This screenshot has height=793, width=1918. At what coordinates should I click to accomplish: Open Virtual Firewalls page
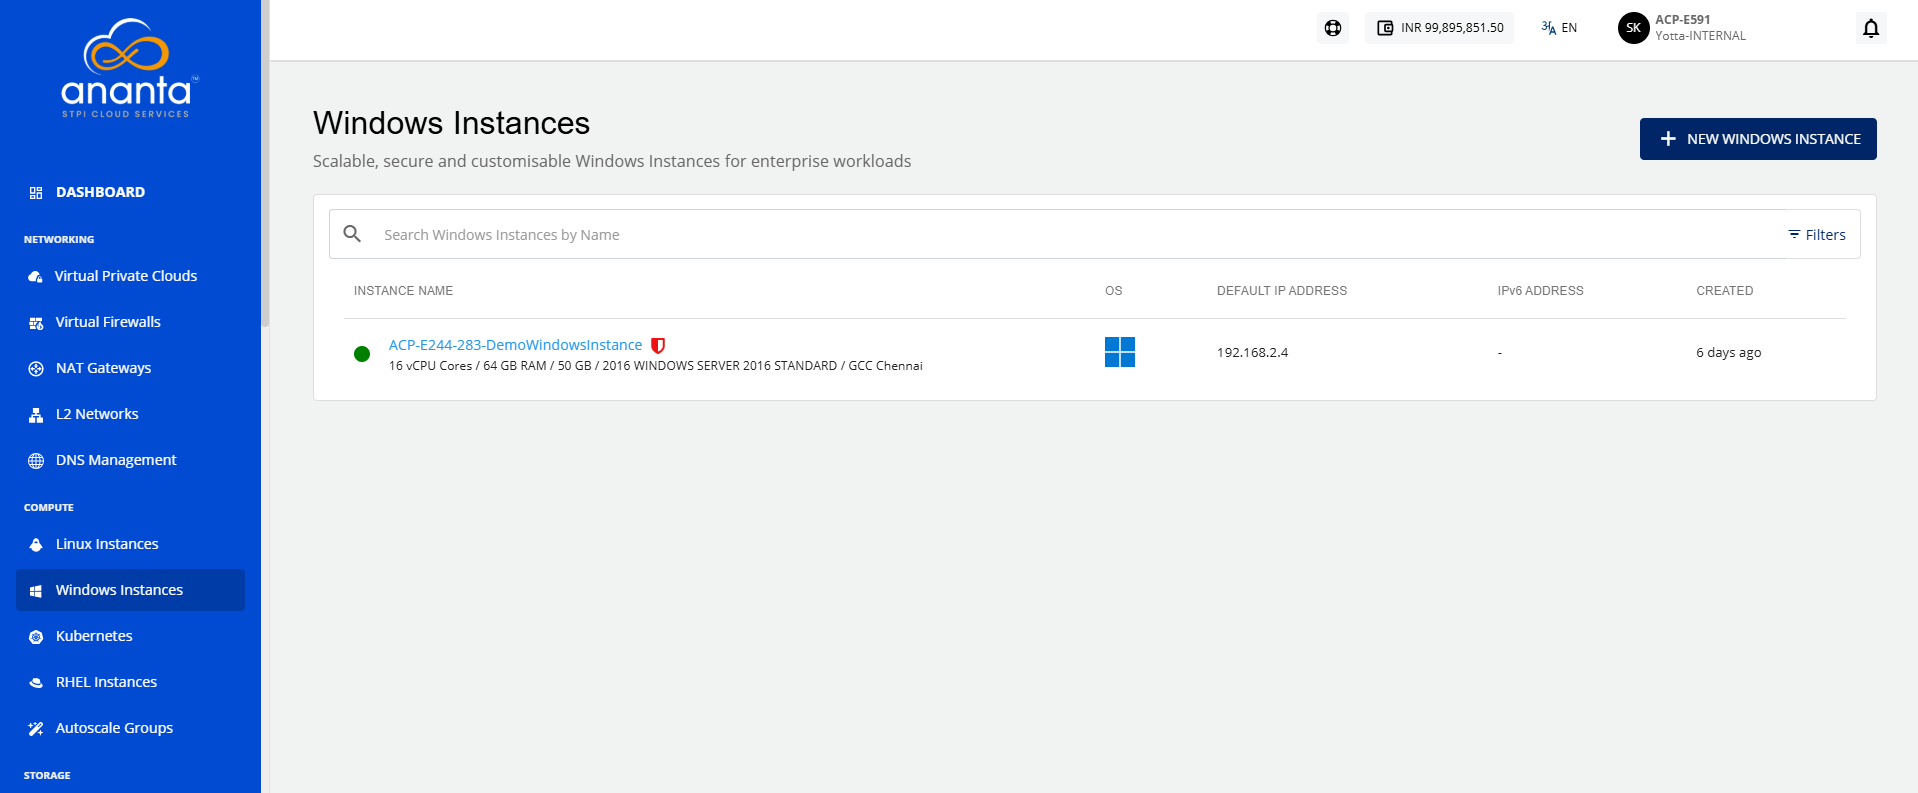pos(130,322)
